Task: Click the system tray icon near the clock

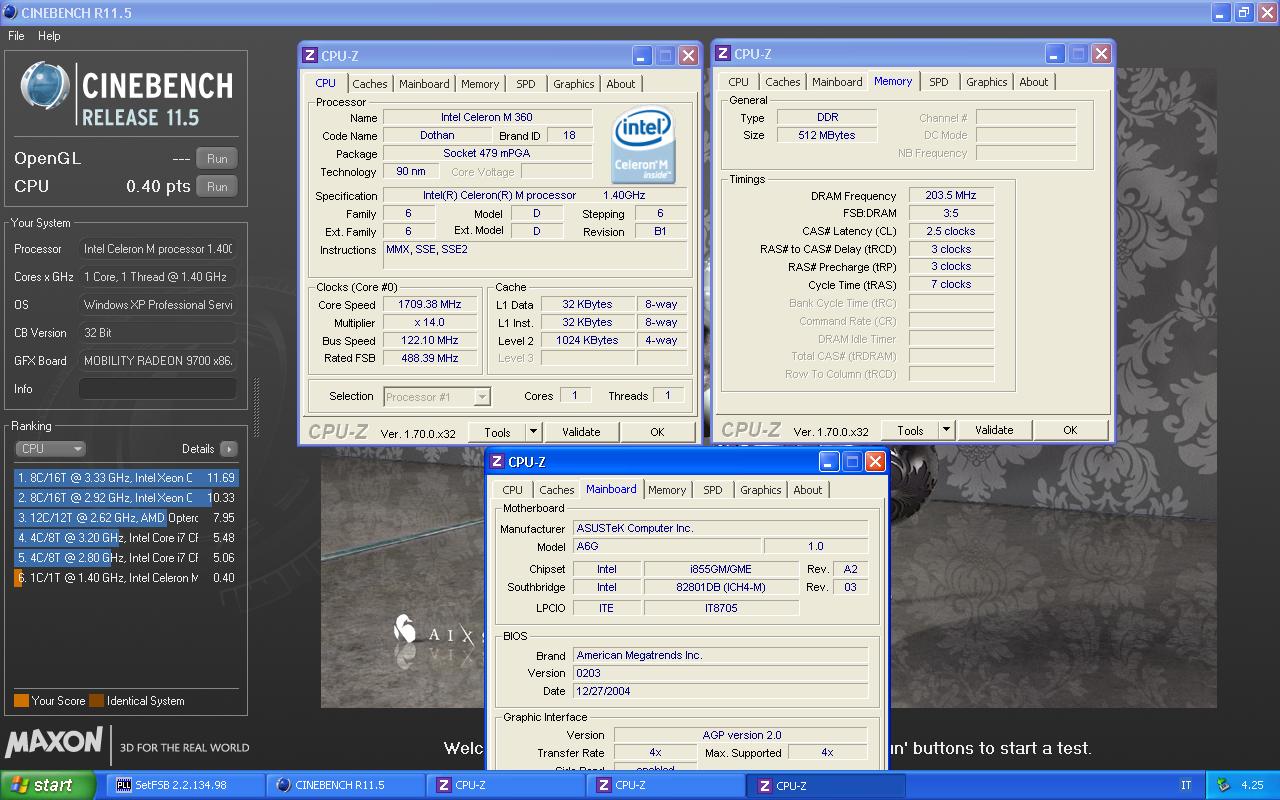Action: [1223, 785]
